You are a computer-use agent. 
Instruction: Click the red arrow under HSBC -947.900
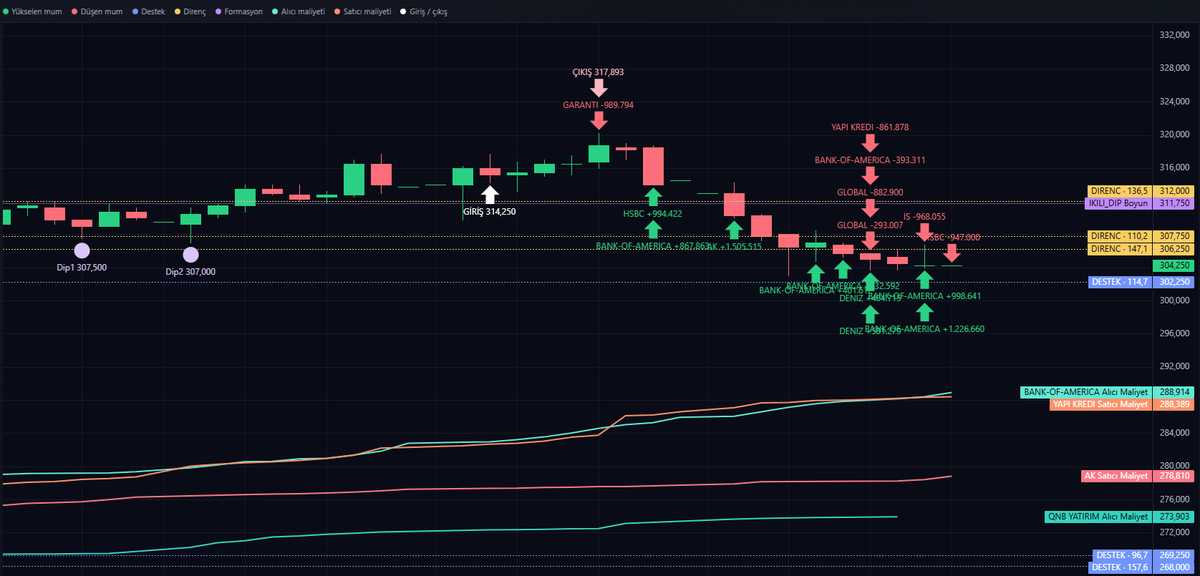coord(951,253)
